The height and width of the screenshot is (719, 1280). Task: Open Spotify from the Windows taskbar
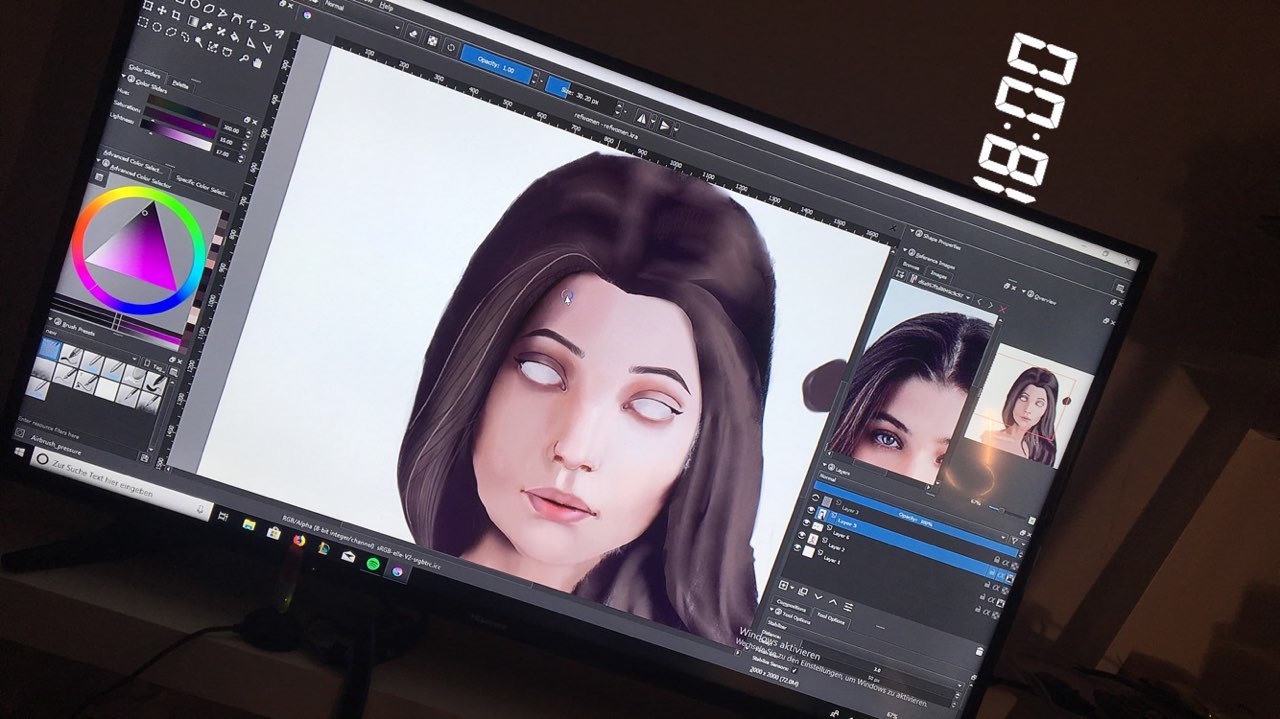tap(372, 565)
